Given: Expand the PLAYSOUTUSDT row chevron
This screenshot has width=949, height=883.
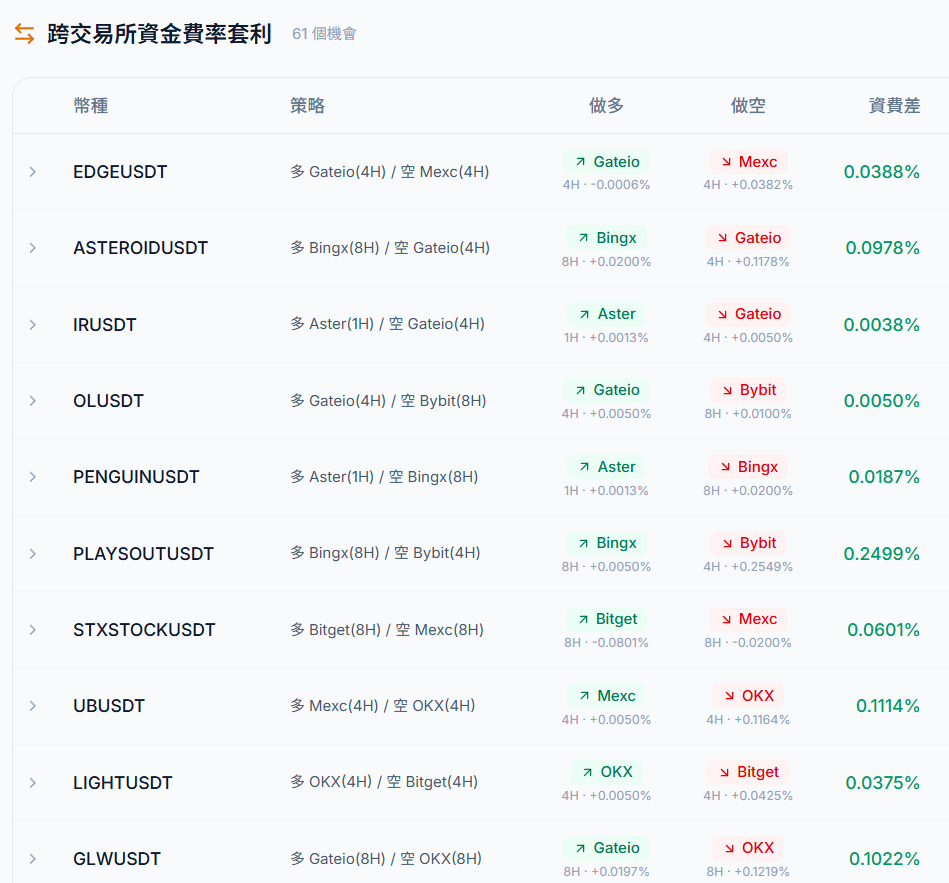Looking at the screenshot, I should coord(33,554).
